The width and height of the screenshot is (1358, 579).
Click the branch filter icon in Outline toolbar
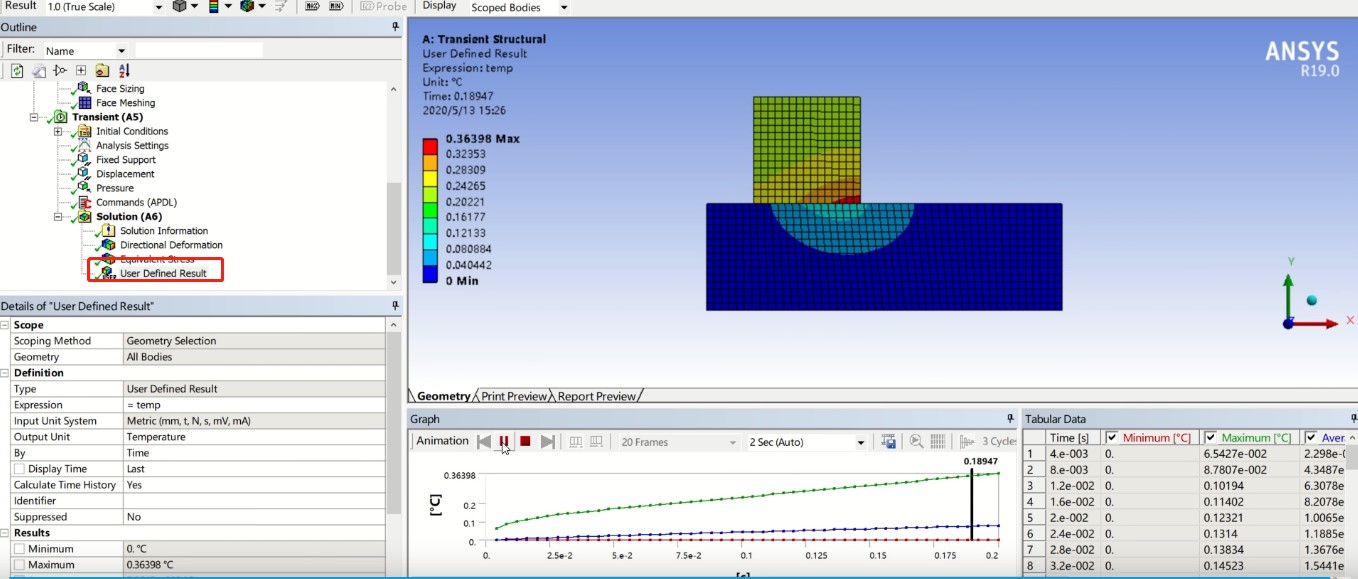tap(60, 70)
